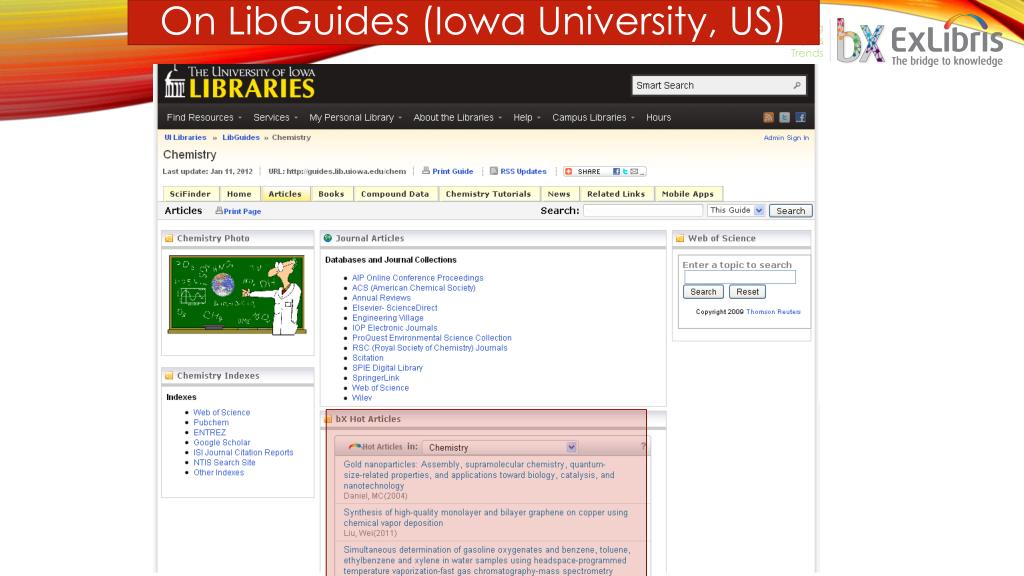The image size is (1024, 576).
Task: Switch to the SciFinder tab
Action: (x=190, y=194)
